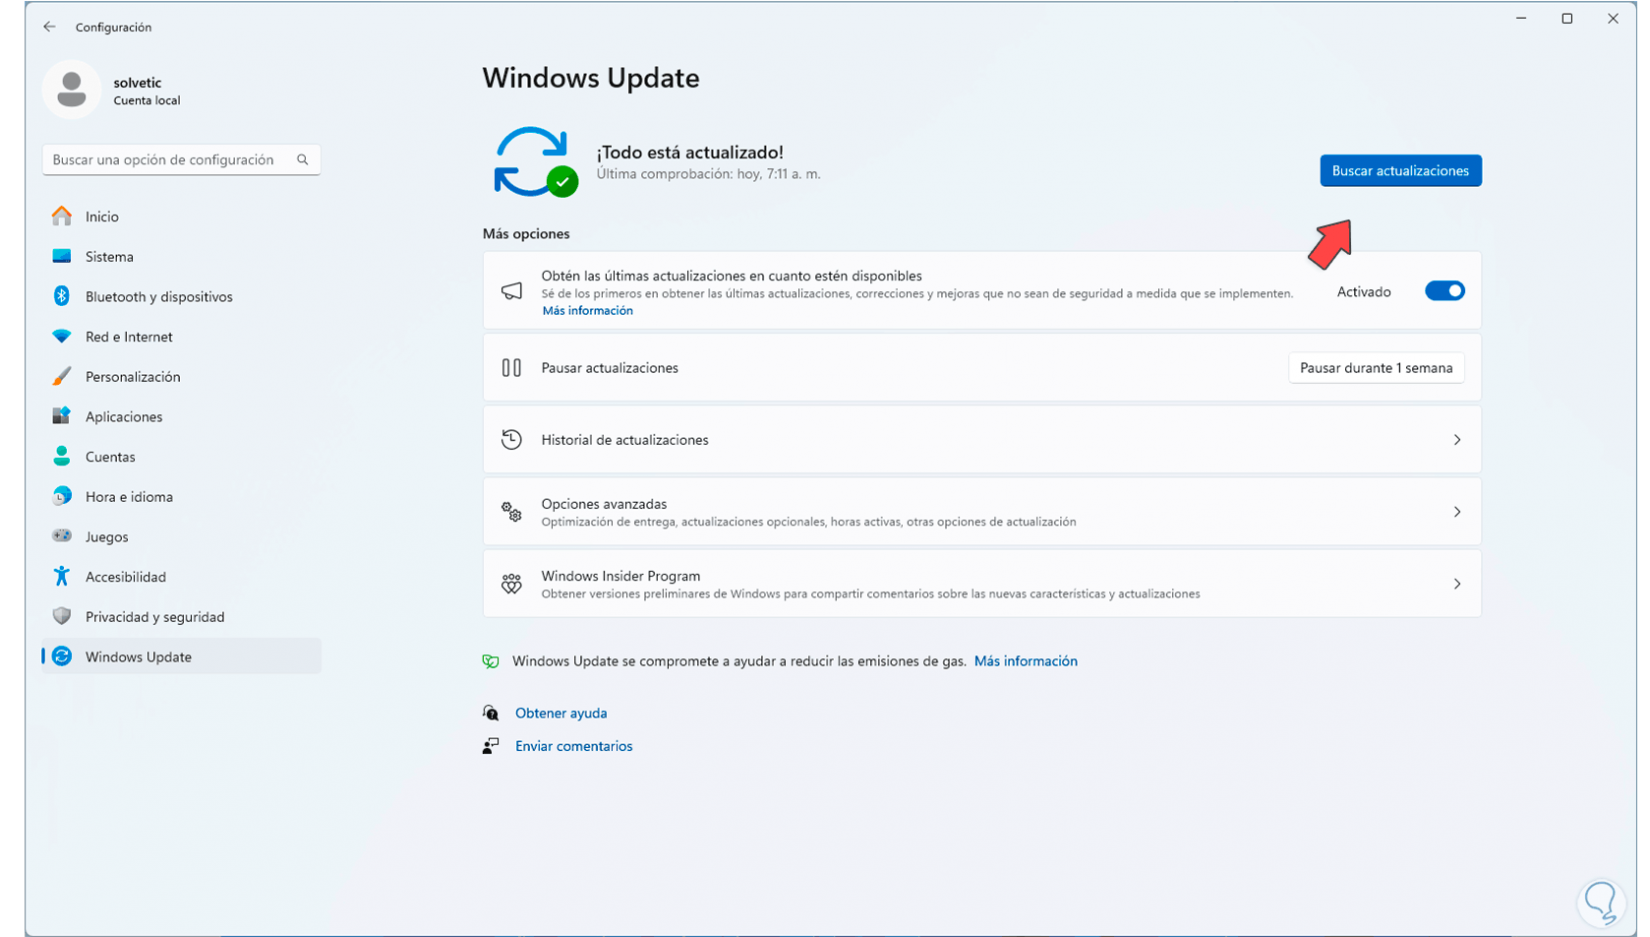Switch to Personalización section
The height and width of the screenshot is (937, 1650).
tap(181, 376)
